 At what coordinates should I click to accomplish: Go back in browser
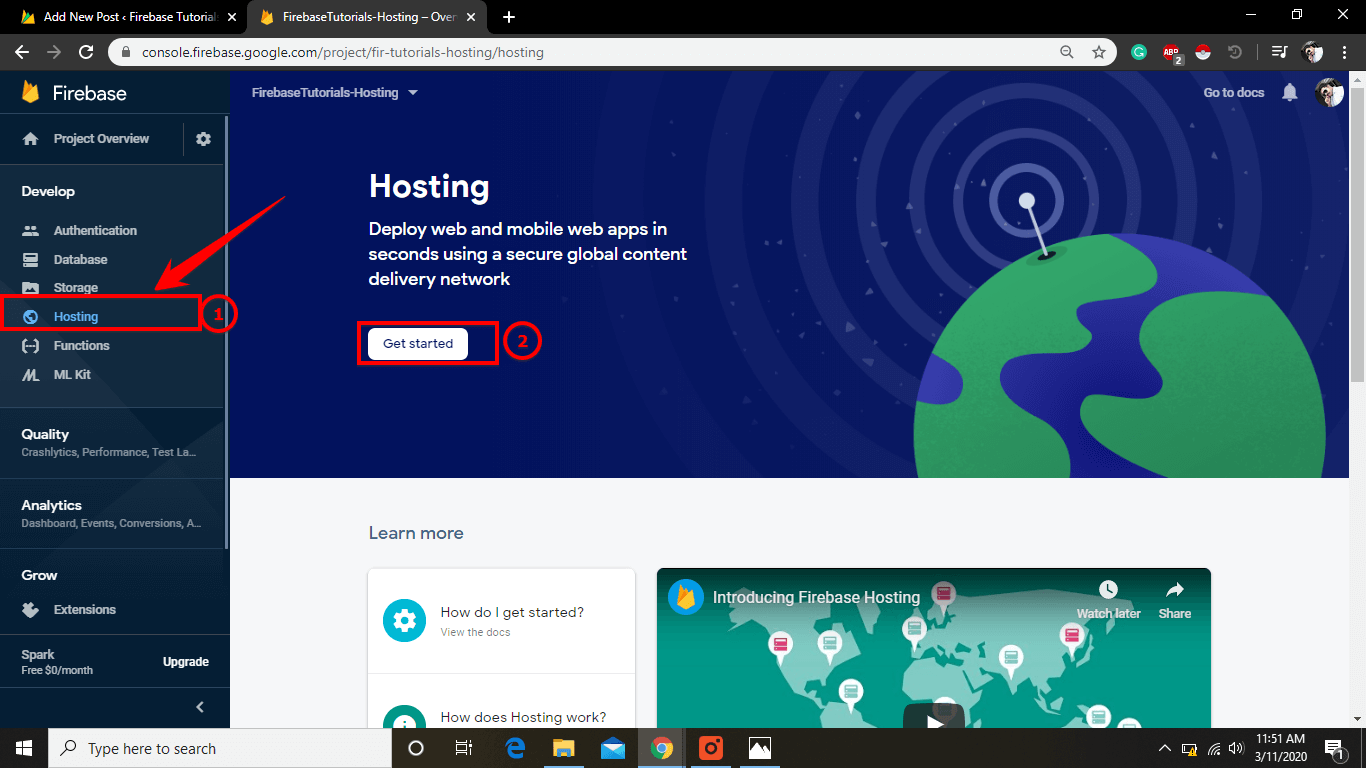pyautogui.click(x=22, y=52)
